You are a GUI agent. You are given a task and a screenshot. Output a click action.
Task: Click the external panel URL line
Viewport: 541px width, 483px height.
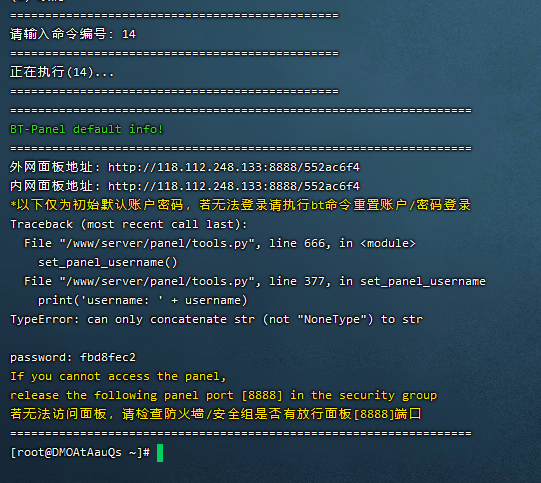tap(185, 167)
